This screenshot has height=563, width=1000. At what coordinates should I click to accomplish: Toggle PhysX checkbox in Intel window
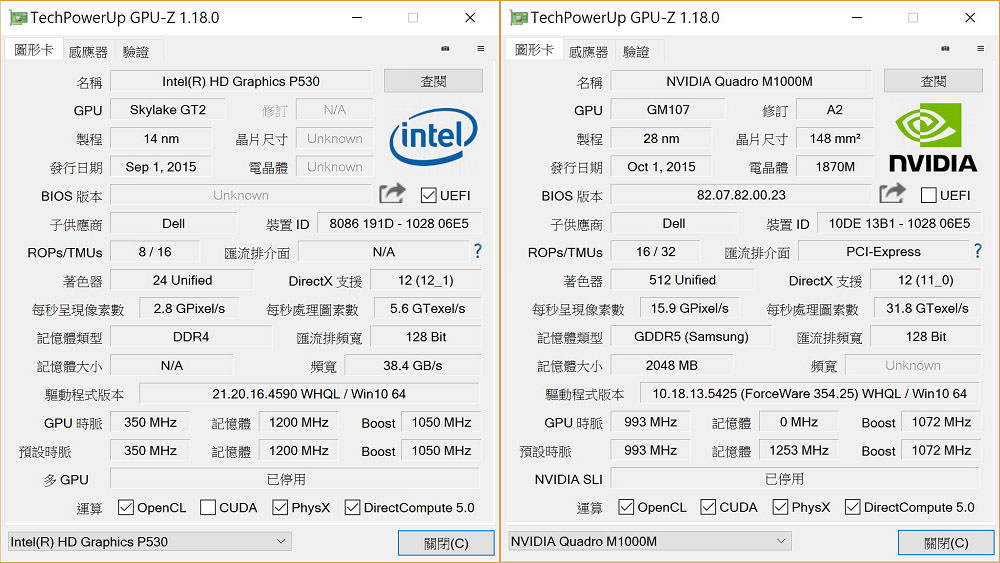click(x=280, y=508)
